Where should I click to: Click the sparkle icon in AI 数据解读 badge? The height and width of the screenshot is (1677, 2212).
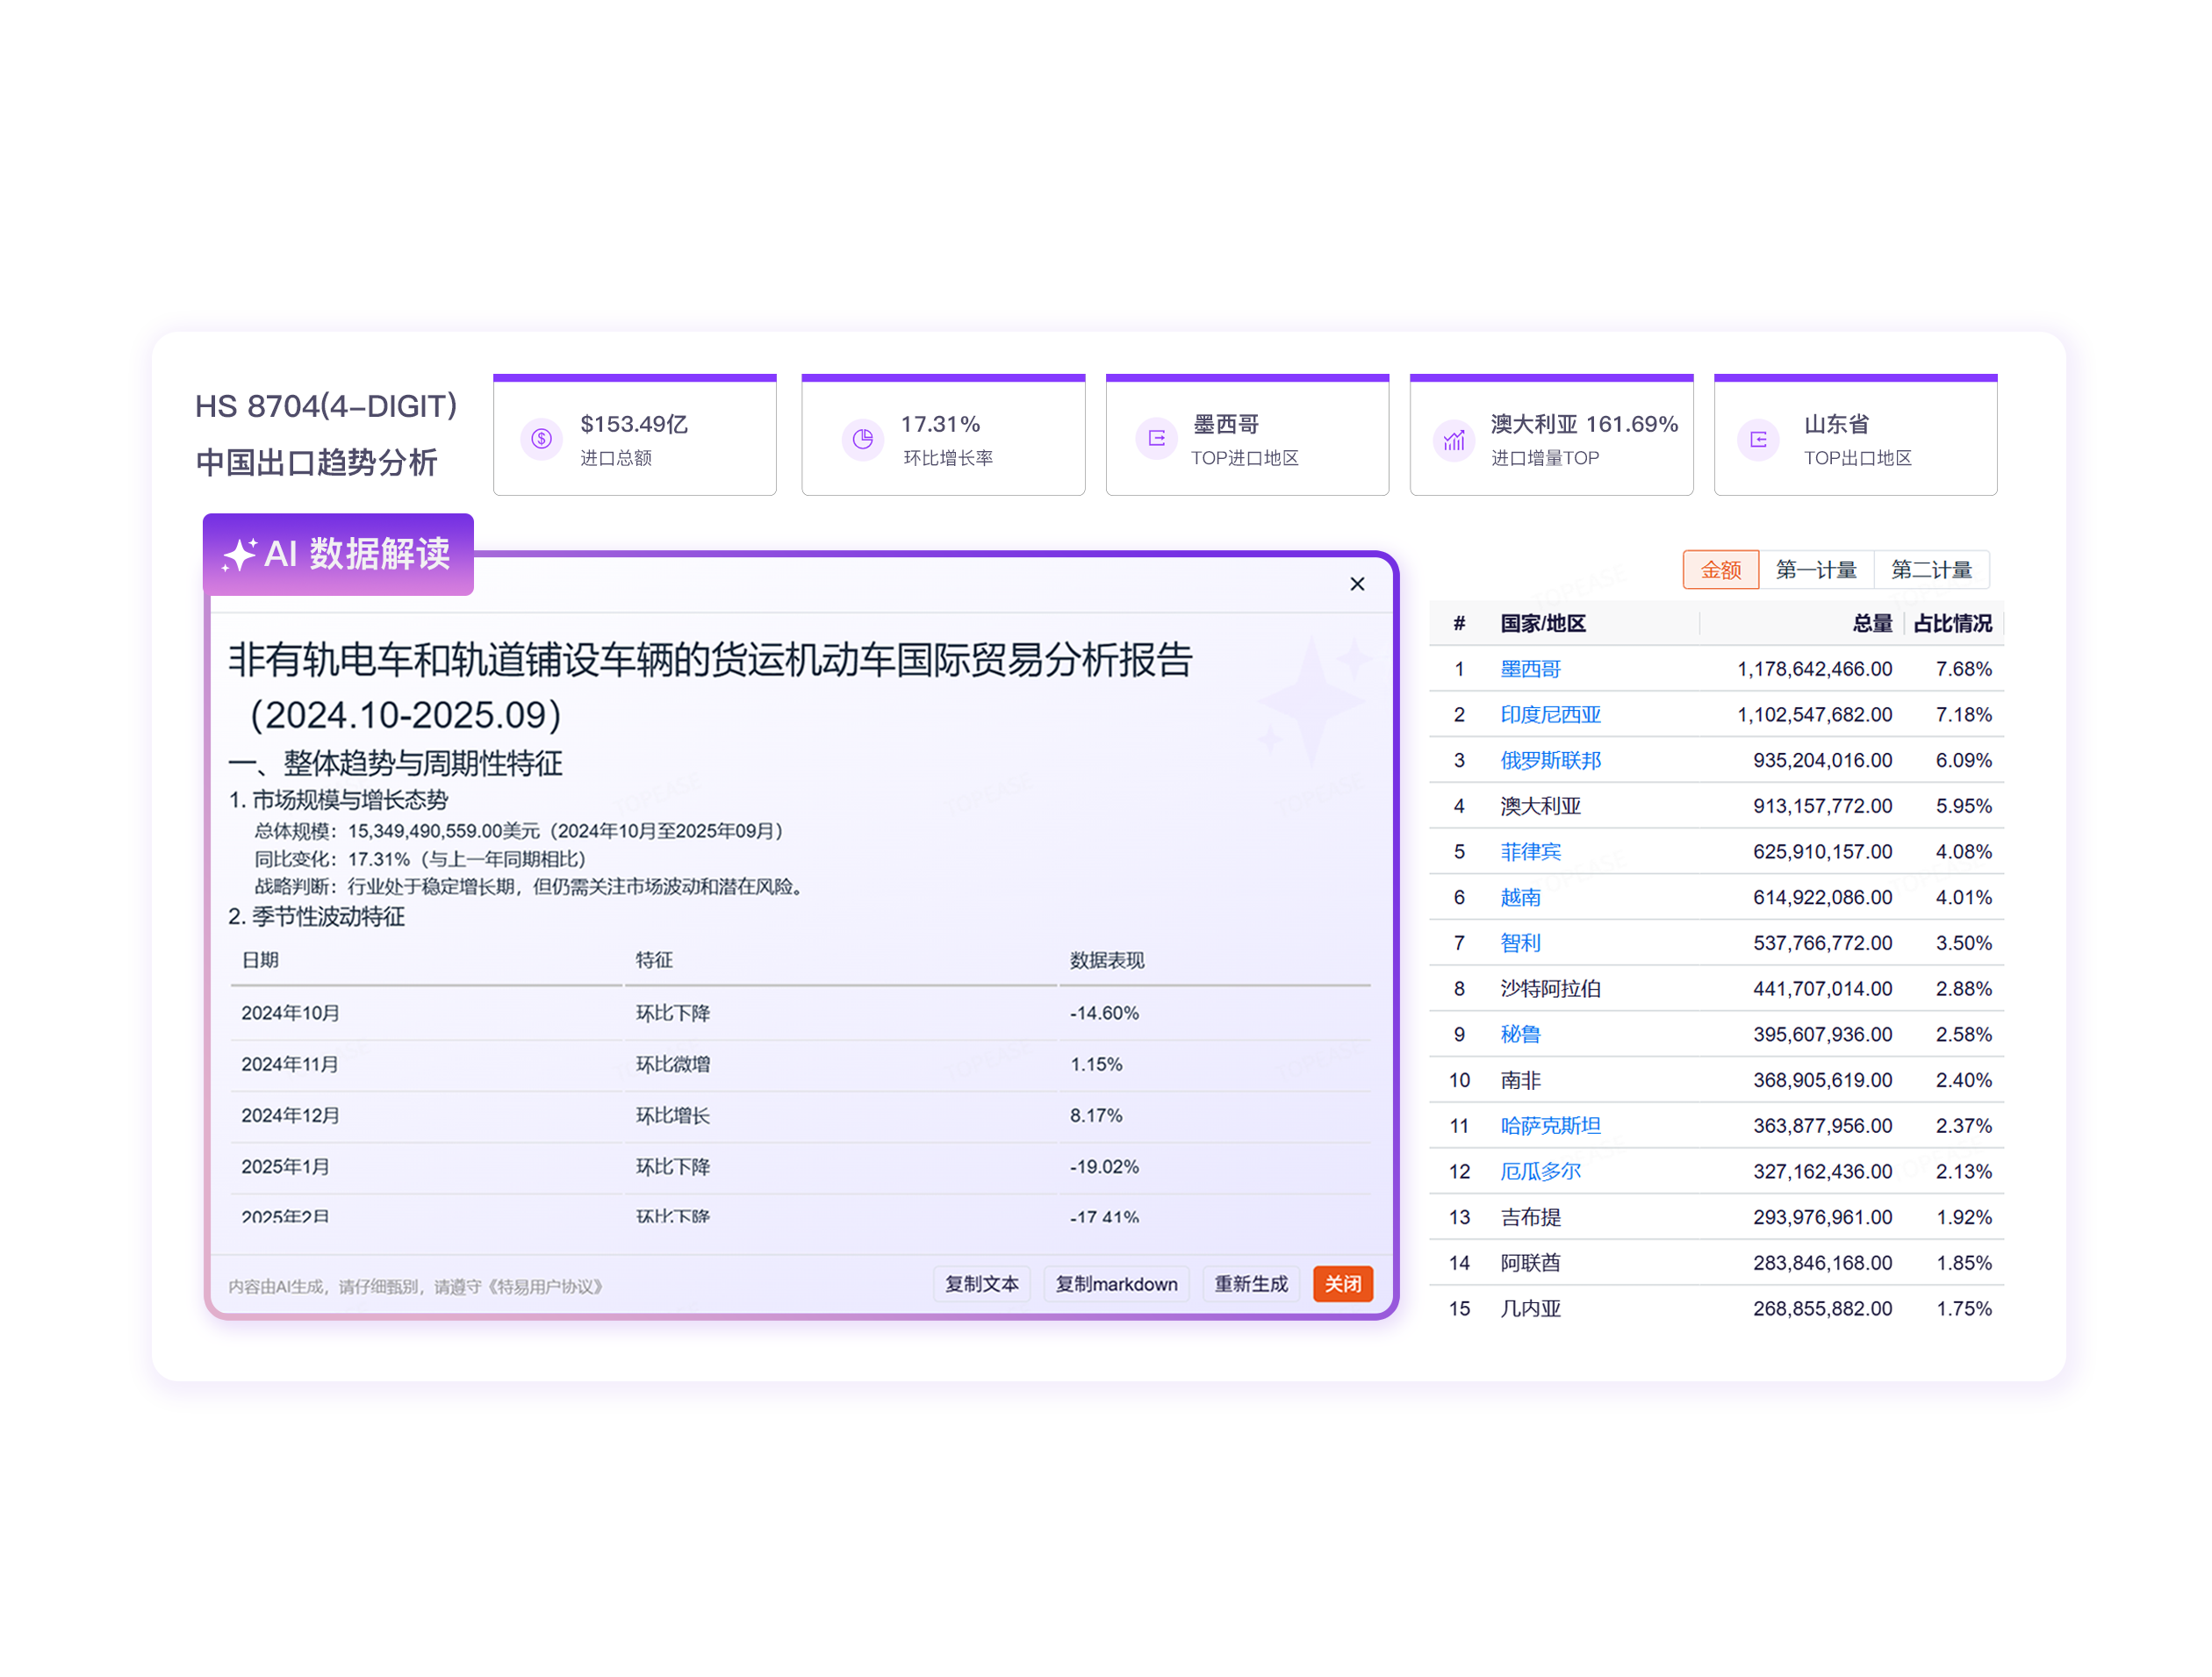tap(240, 554)
